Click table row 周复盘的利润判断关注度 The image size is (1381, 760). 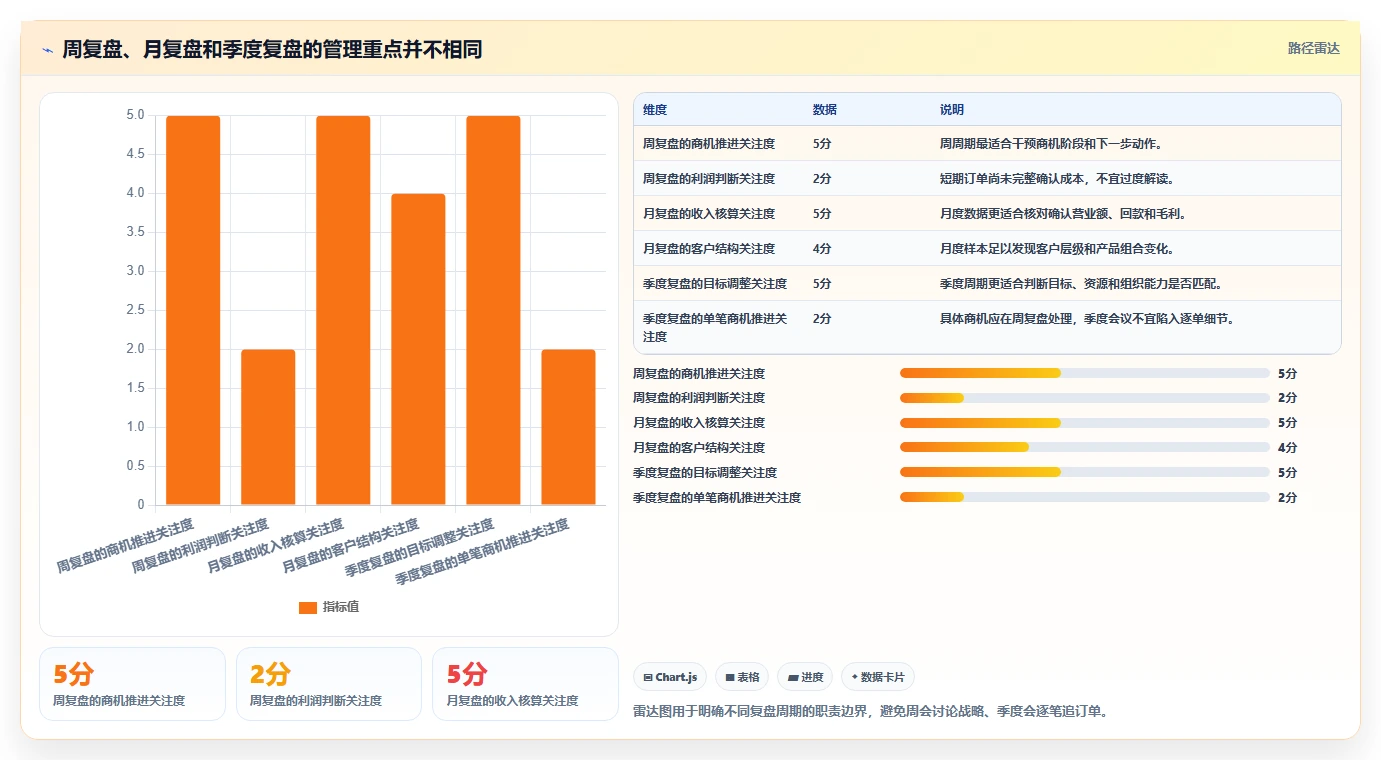(x=987, y=178)
